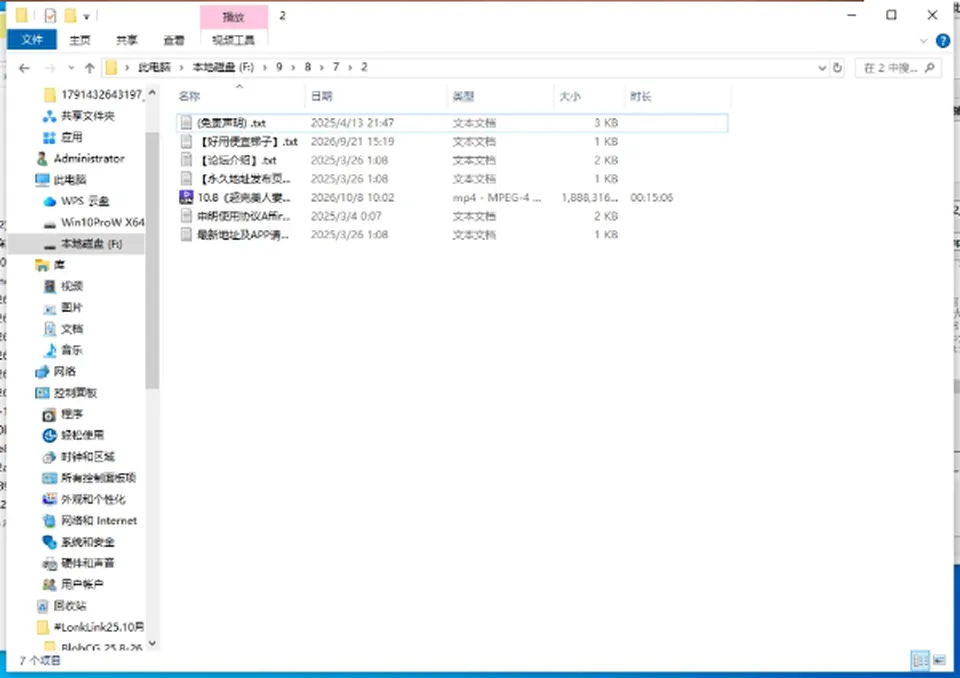Select the text file dated 2025/4/13 21:47
The height and width of the screenshot is (678, 960).
(x=452, y=122)
